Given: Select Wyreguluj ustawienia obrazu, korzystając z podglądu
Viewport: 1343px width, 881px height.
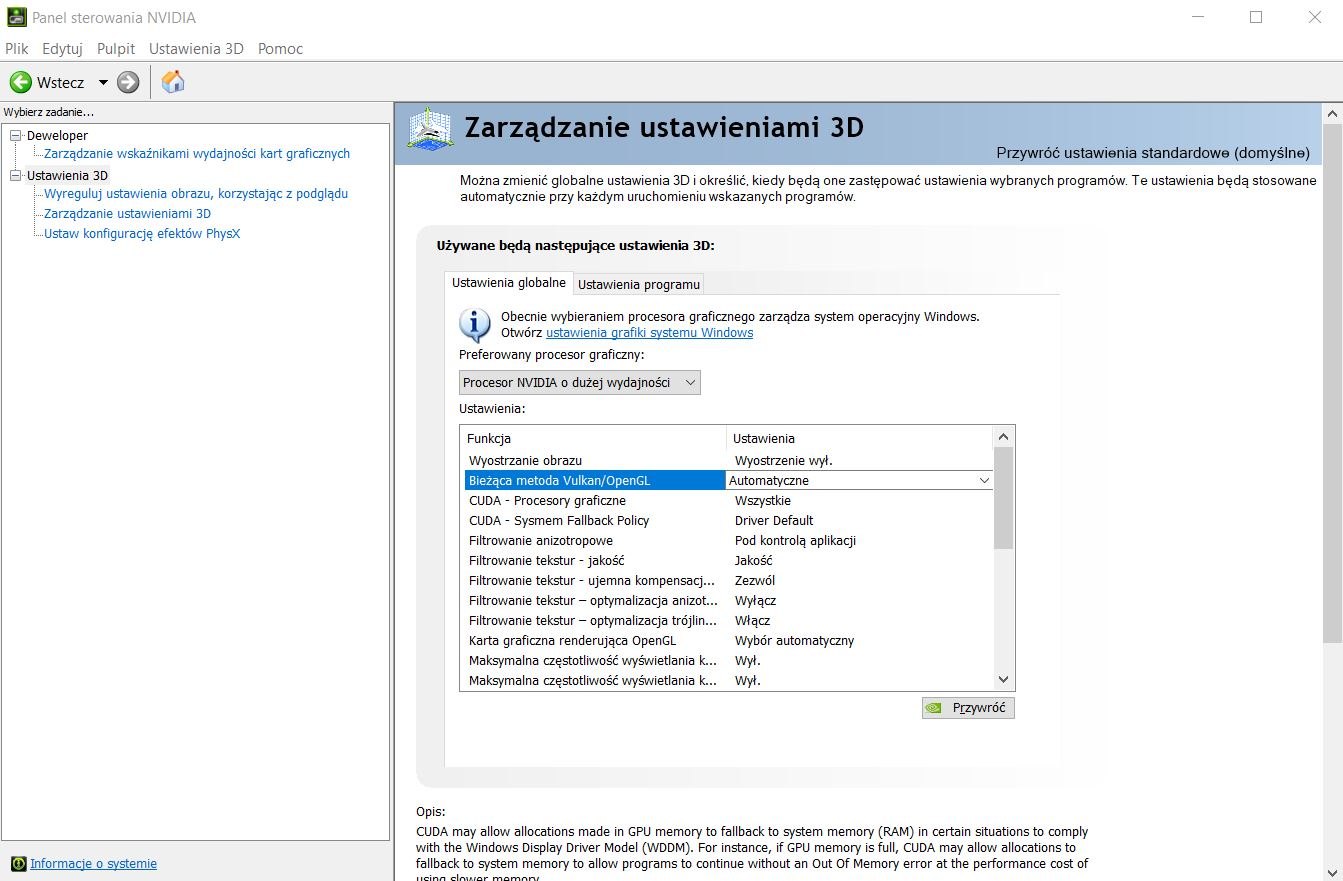Looking at the screenshot, I should [196, 193].
